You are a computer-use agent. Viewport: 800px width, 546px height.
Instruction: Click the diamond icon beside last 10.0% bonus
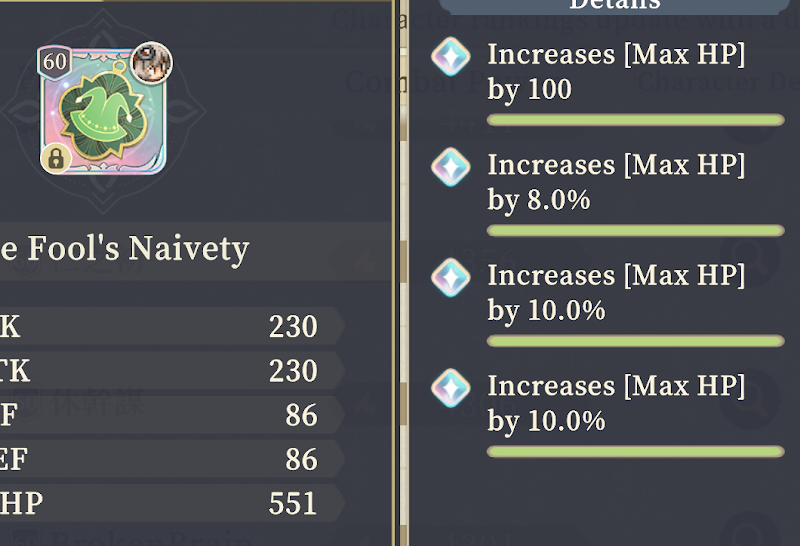(x=451, y=387)
